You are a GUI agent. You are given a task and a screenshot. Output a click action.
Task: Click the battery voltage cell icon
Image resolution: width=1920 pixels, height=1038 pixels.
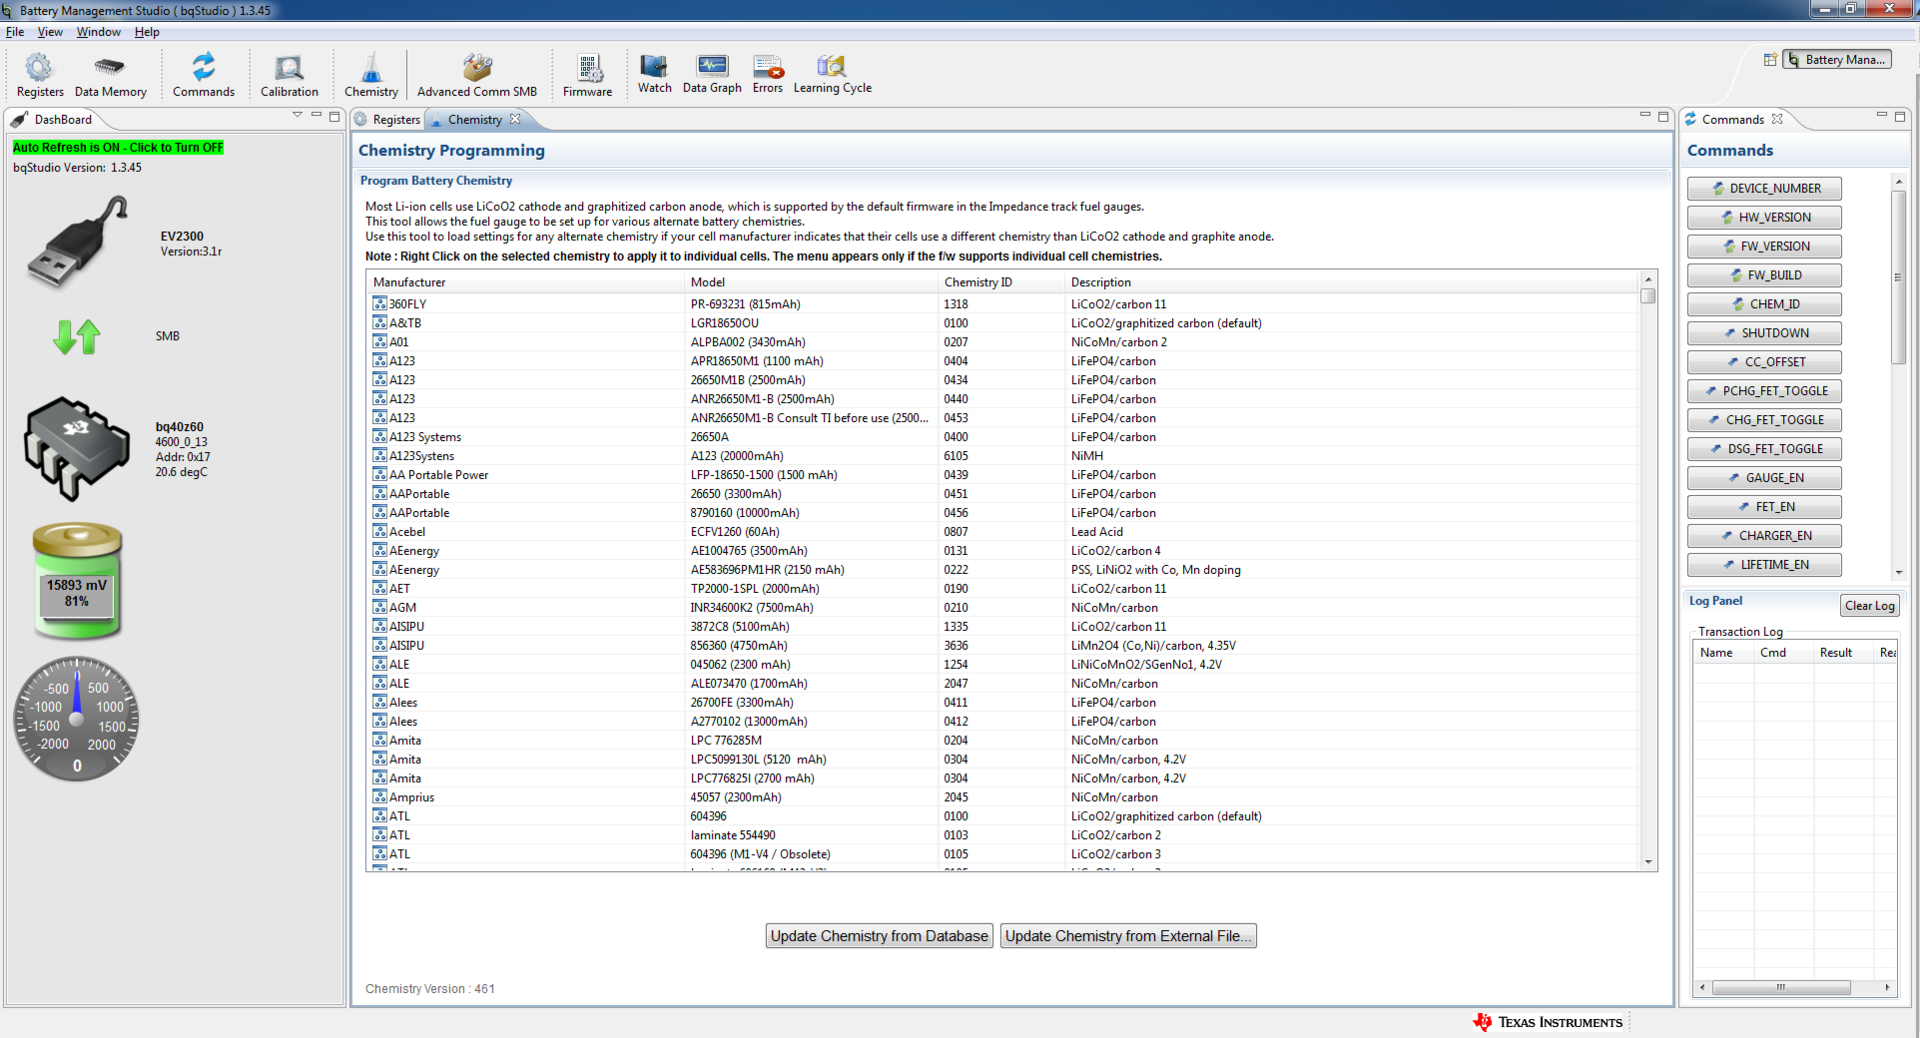point(77,580)
